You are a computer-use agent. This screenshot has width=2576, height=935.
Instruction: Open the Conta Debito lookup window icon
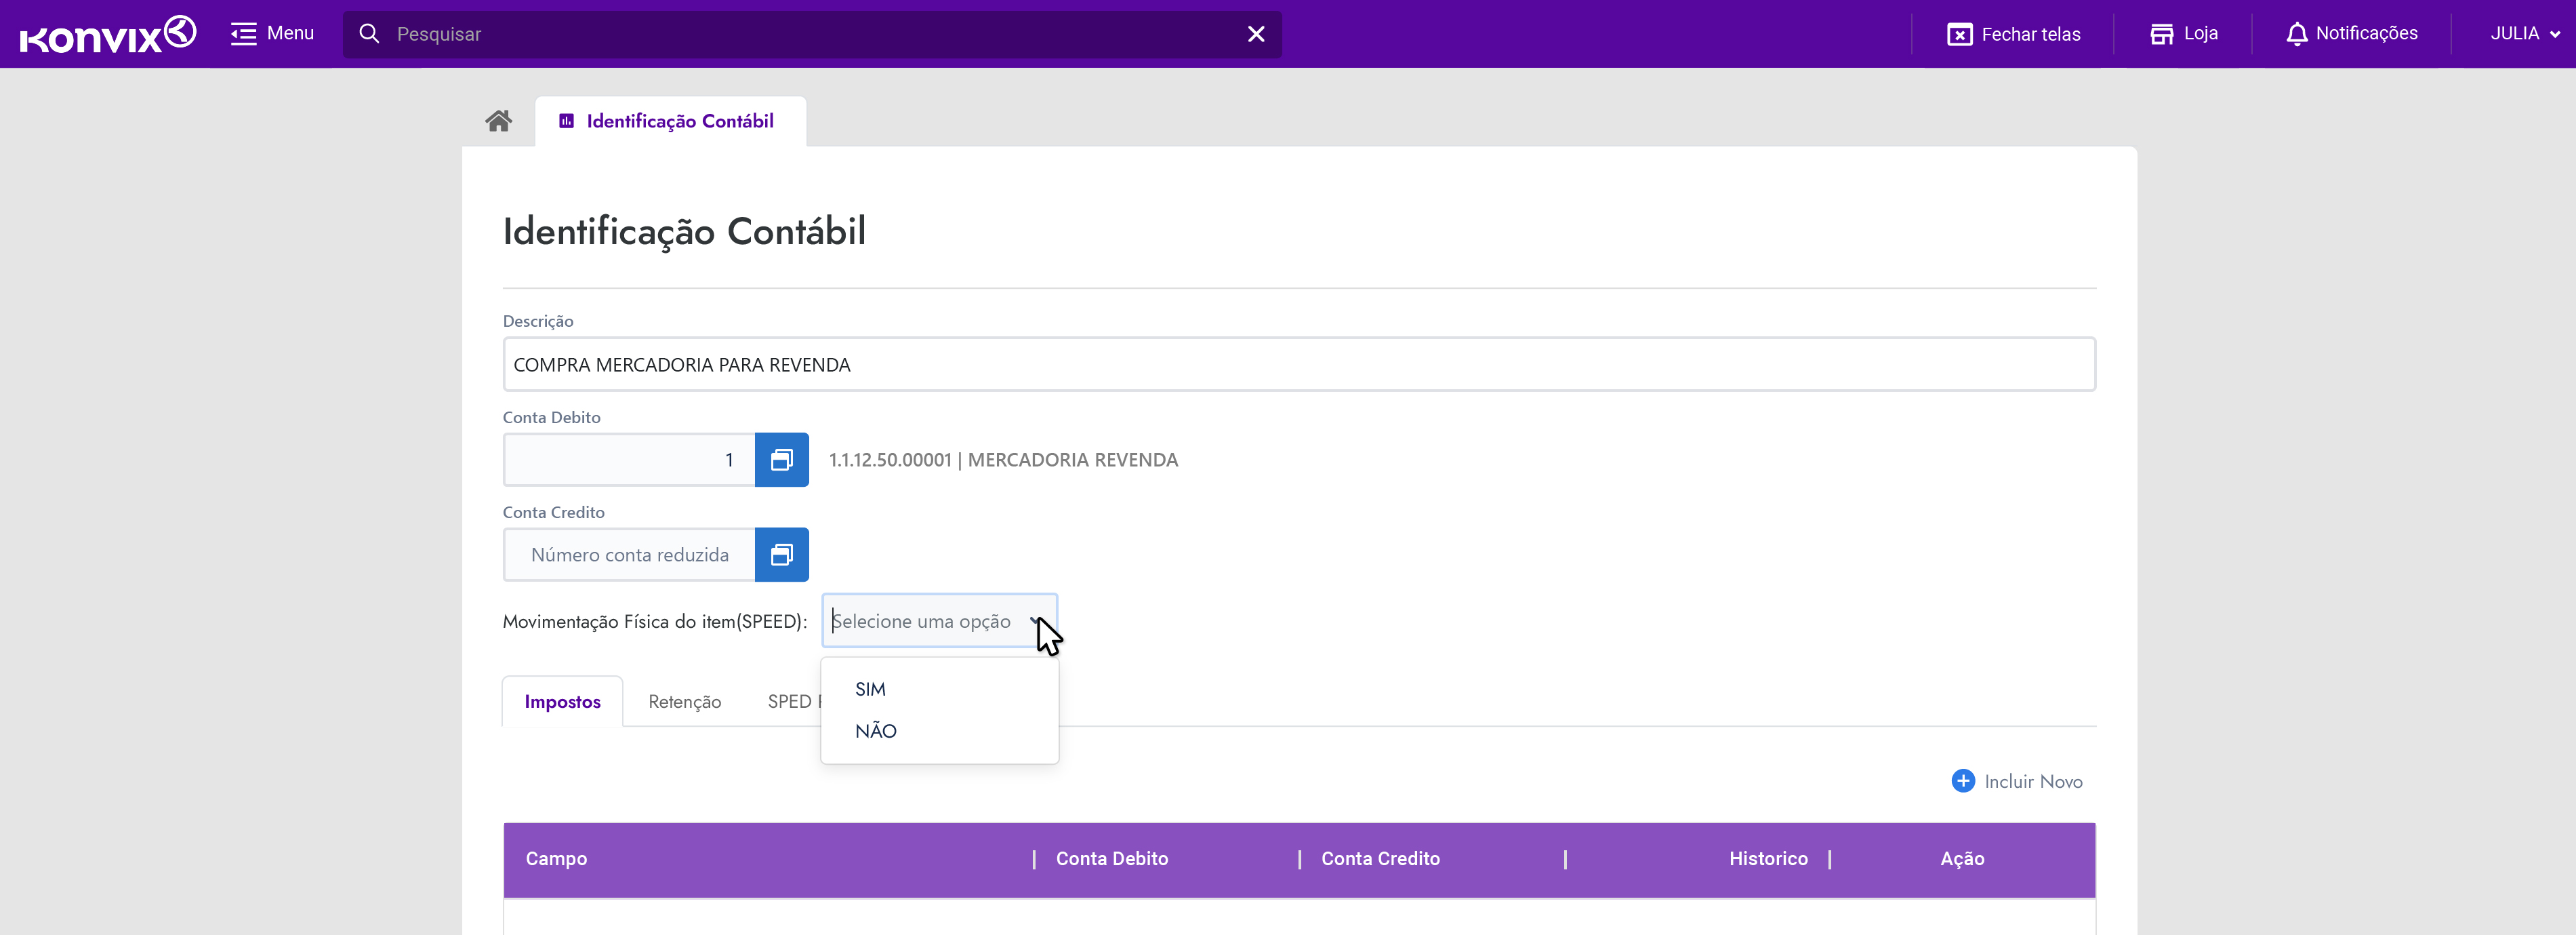point(781,460)
